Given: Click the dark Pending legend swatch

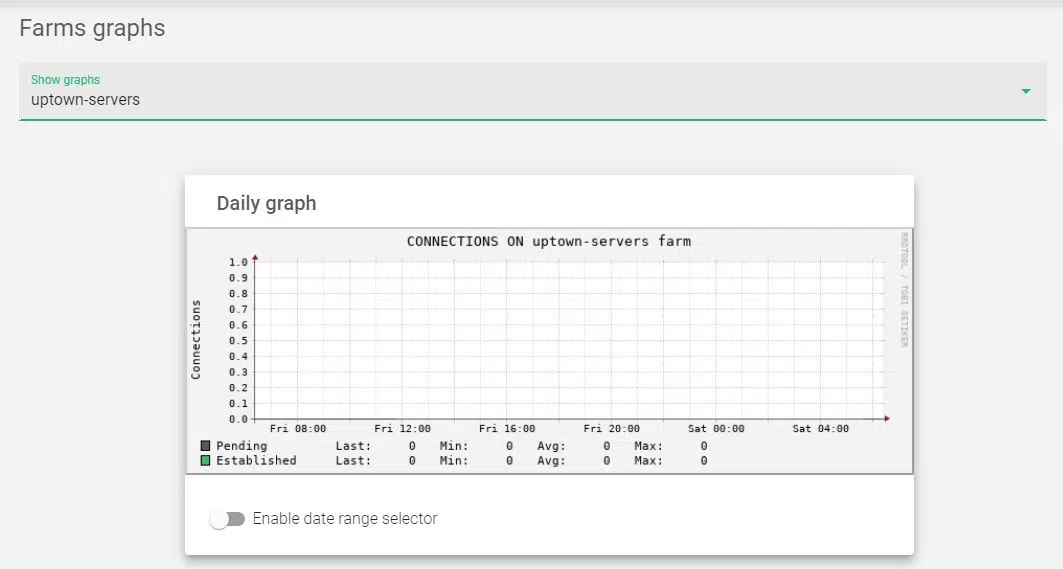Looking at the screenshot, I should point(205,446).
